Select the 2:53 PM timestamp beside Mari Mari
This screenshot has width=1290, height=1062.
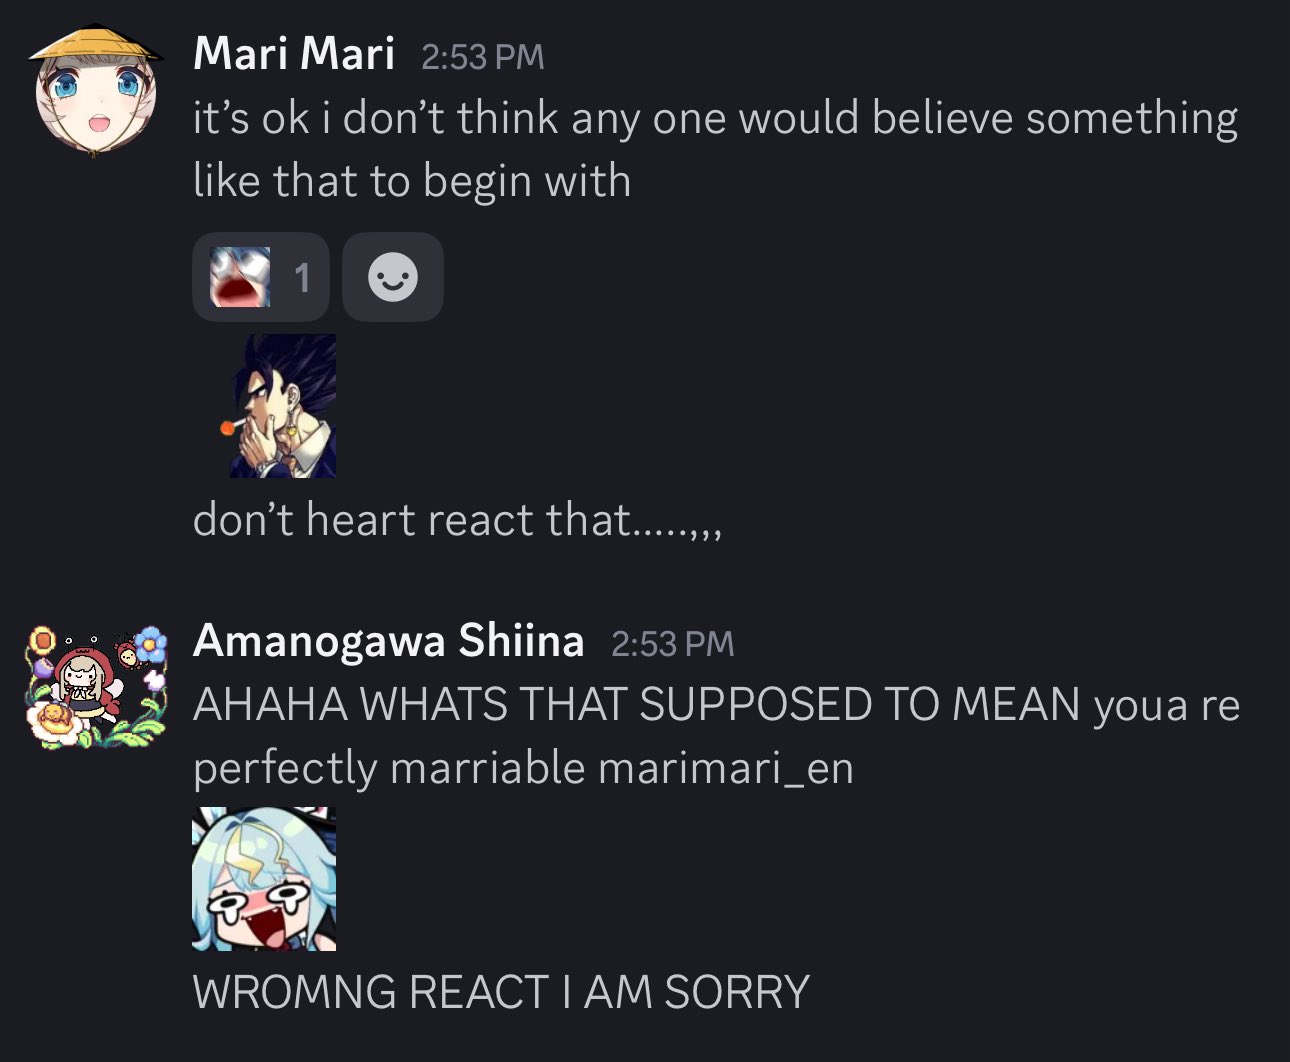482,57
